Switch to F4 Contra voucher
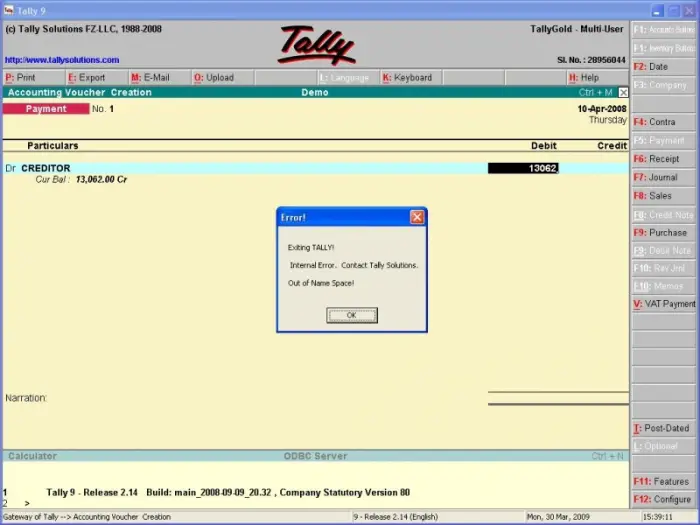700x525 pixels. pyautogui.click(x=664, y=122)
